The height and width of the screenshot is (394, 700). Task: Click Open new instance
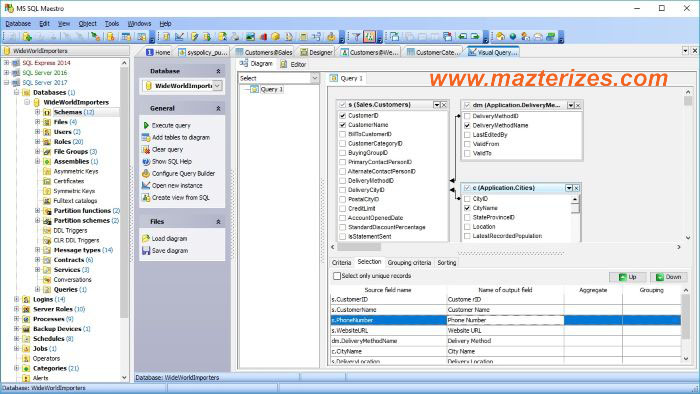tap(177, 186)
